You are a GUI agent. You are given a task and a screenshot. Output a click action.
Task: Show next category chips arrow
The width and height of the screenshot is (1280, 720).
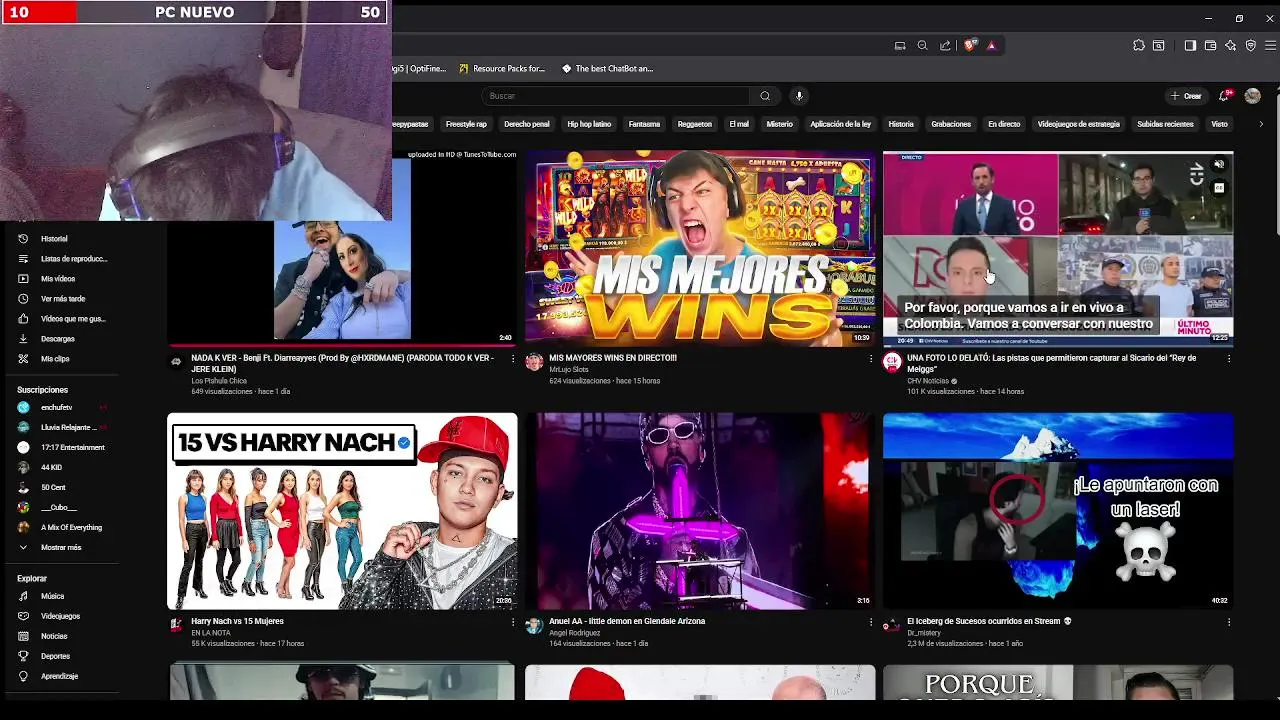[1260, 124]
